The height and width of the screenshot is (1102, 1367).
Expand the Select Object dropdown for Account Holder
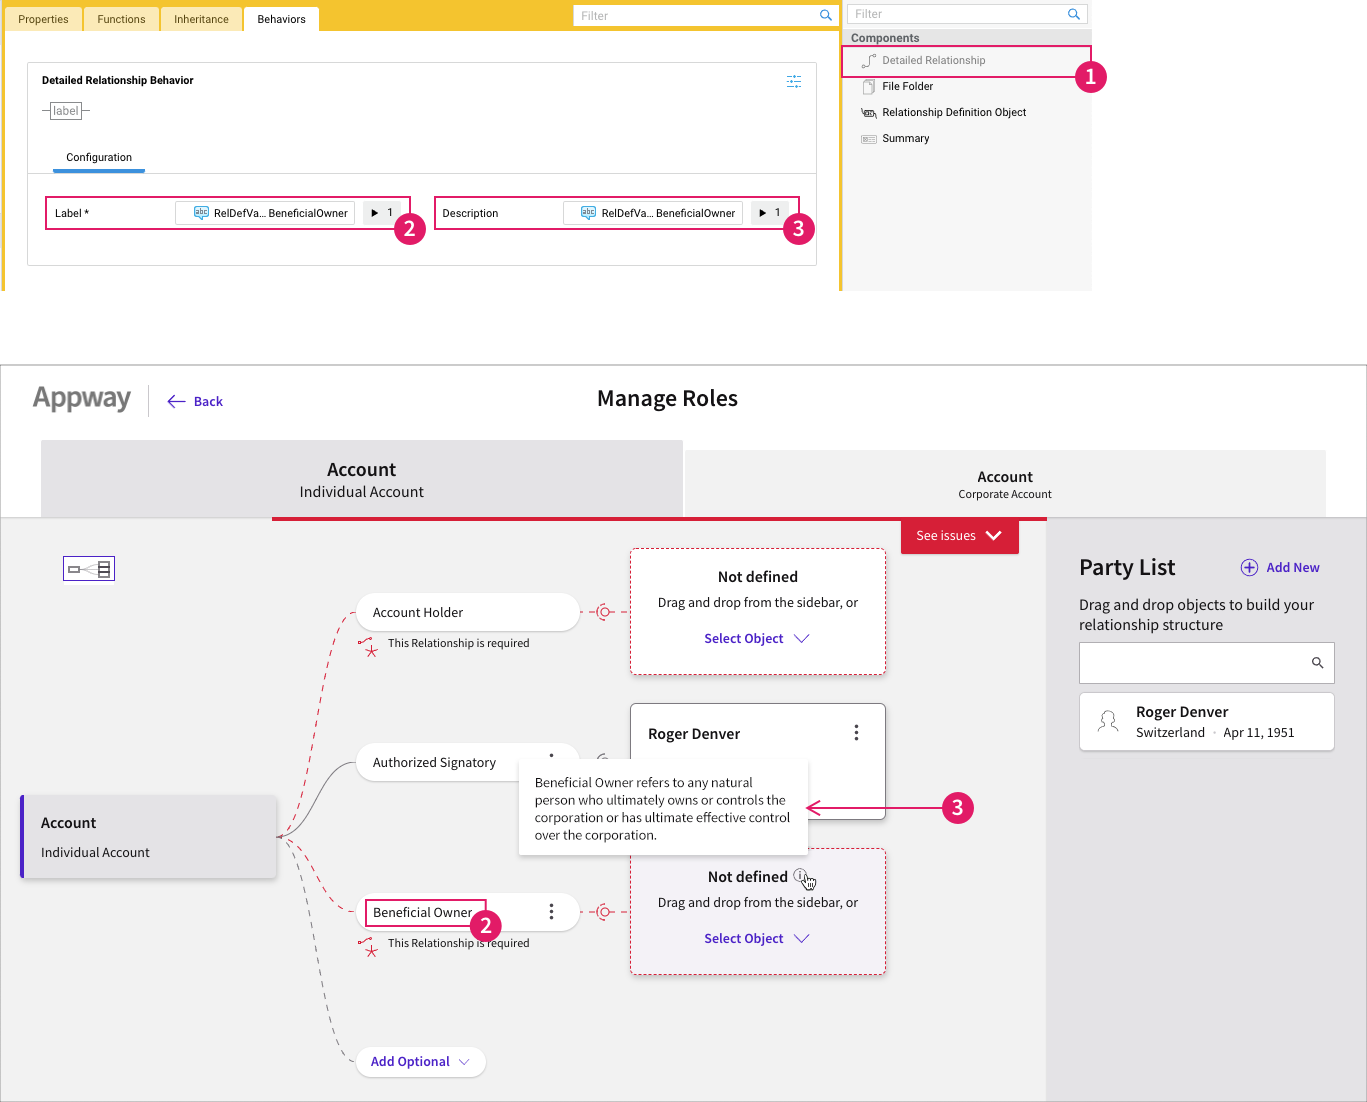click(x=757, y=638)
